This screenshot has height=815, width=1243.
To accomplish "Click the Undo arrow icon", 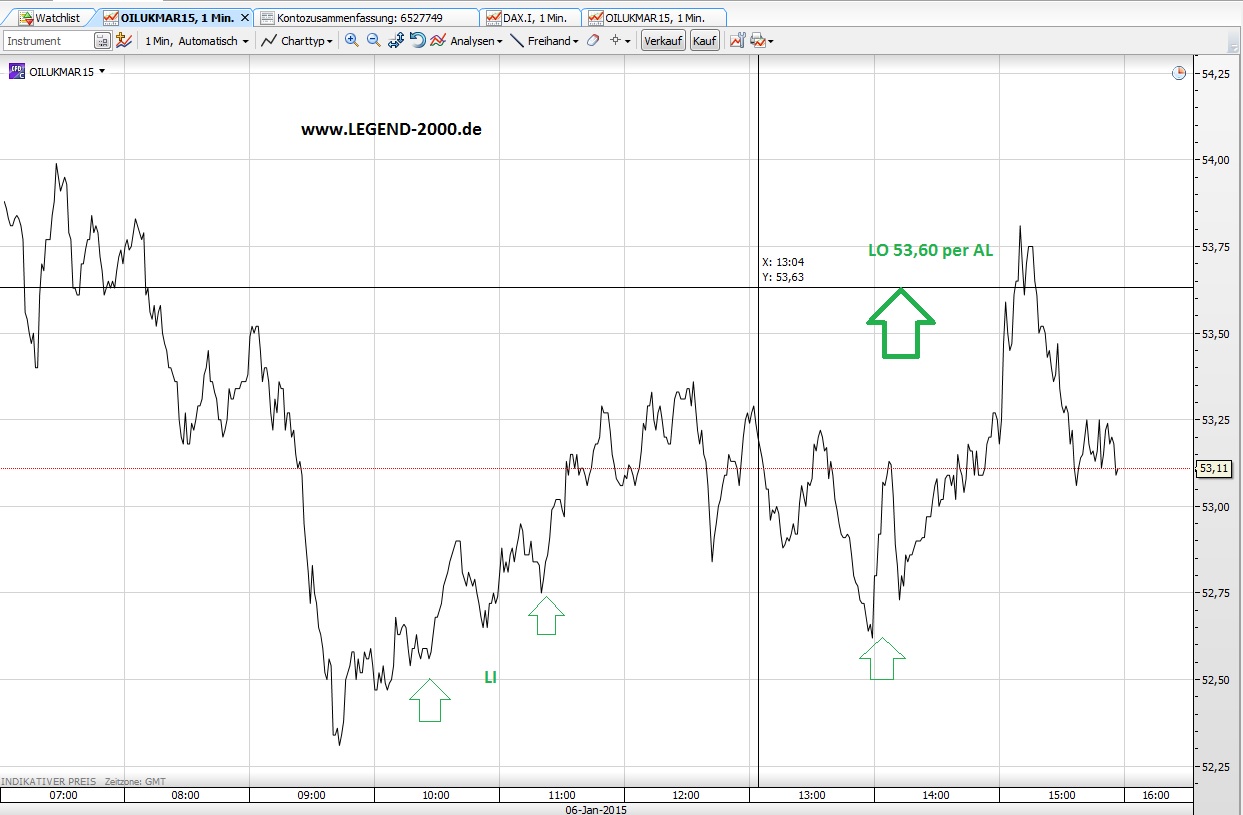I will [x=417, y=40].
